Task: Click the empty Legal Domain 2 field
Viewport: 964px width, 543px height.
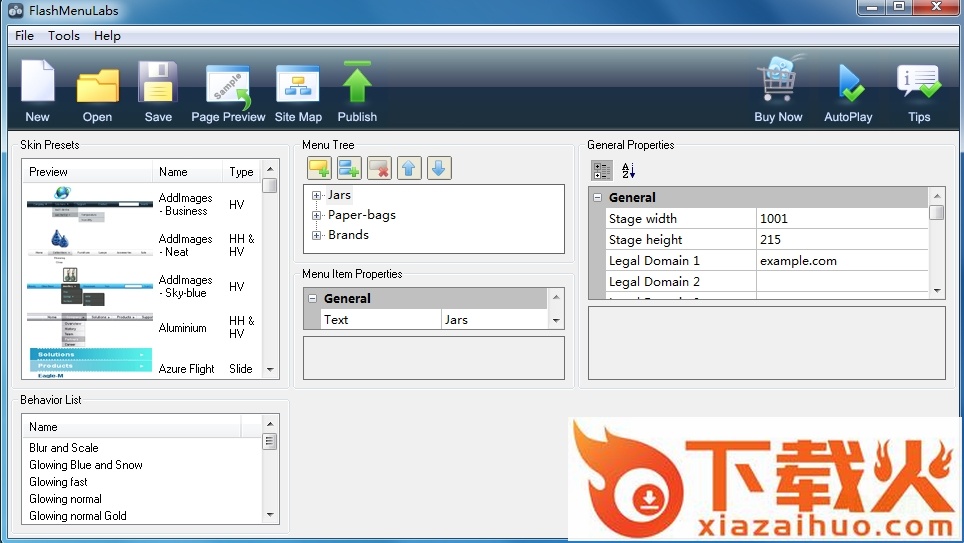Action: pos(842,281)
